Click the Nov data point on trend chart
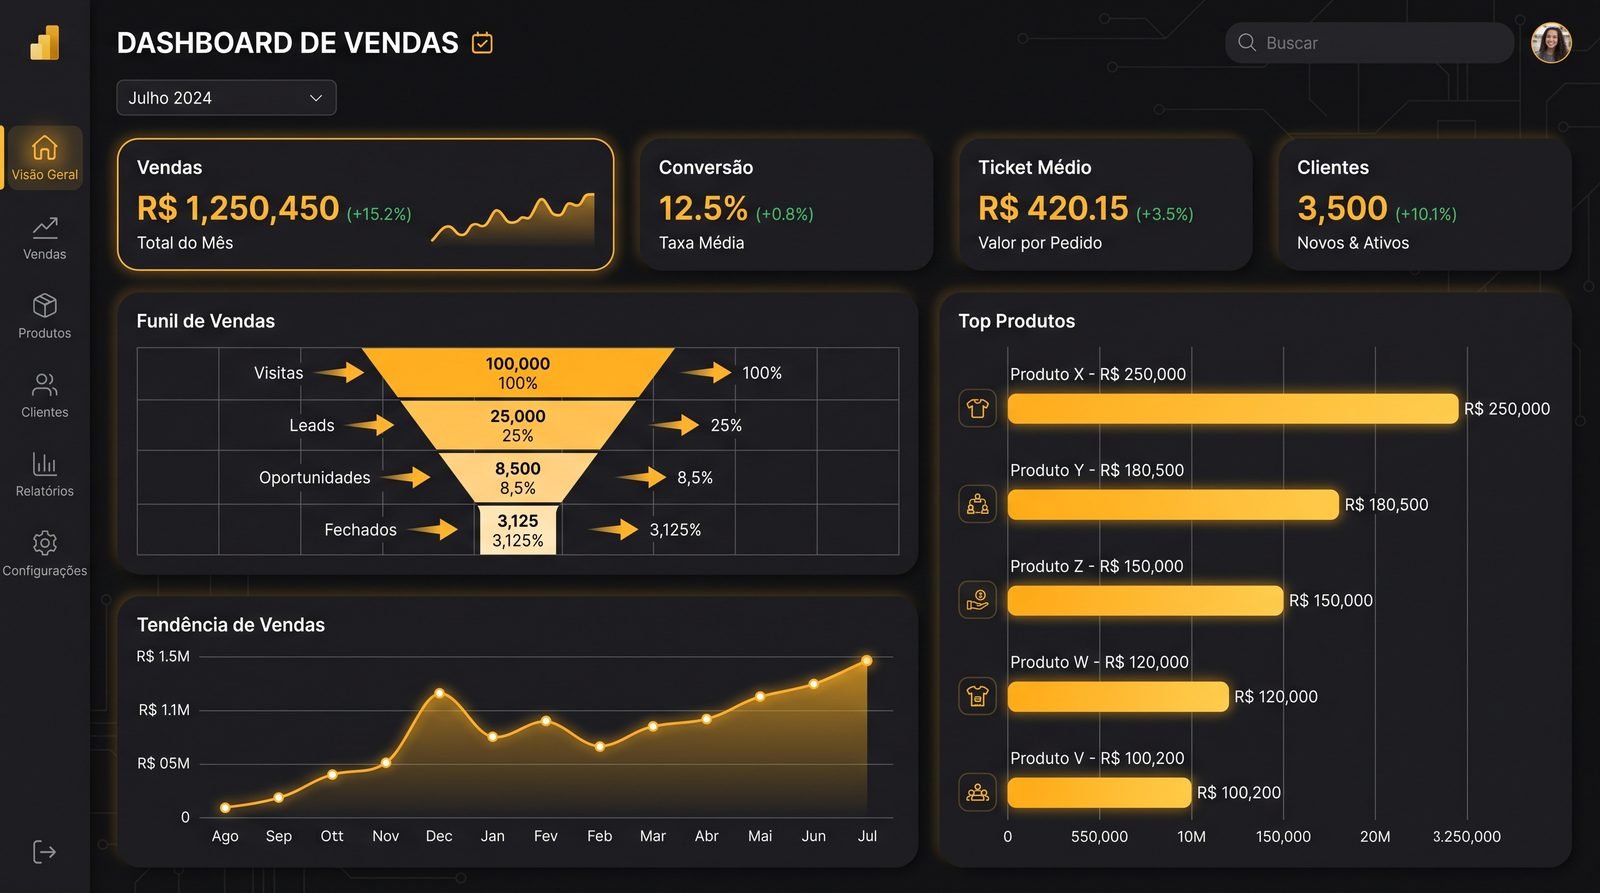 [x=386, y=762]
